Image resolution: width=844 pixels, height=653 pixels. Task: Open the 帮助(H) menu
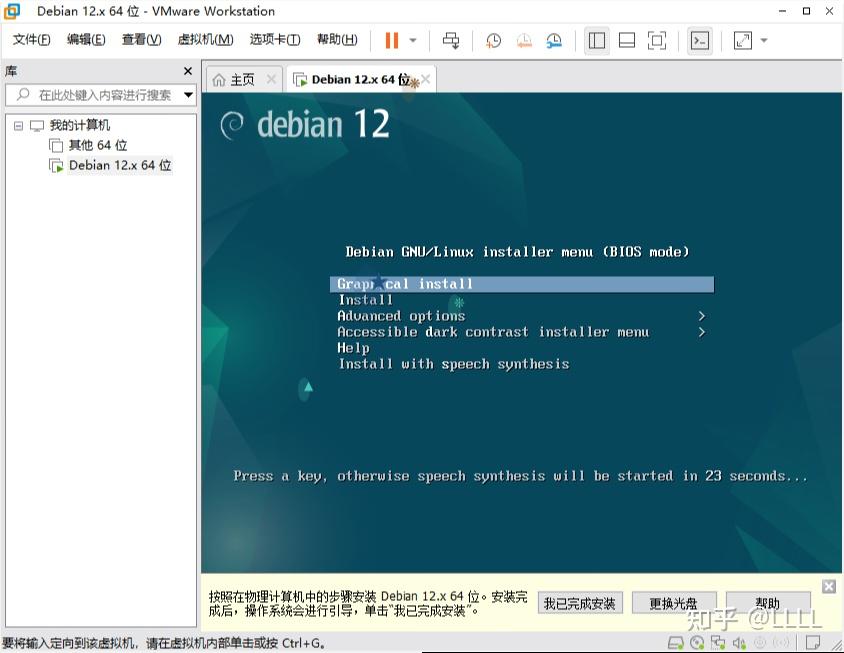click(x=337, y=39)
